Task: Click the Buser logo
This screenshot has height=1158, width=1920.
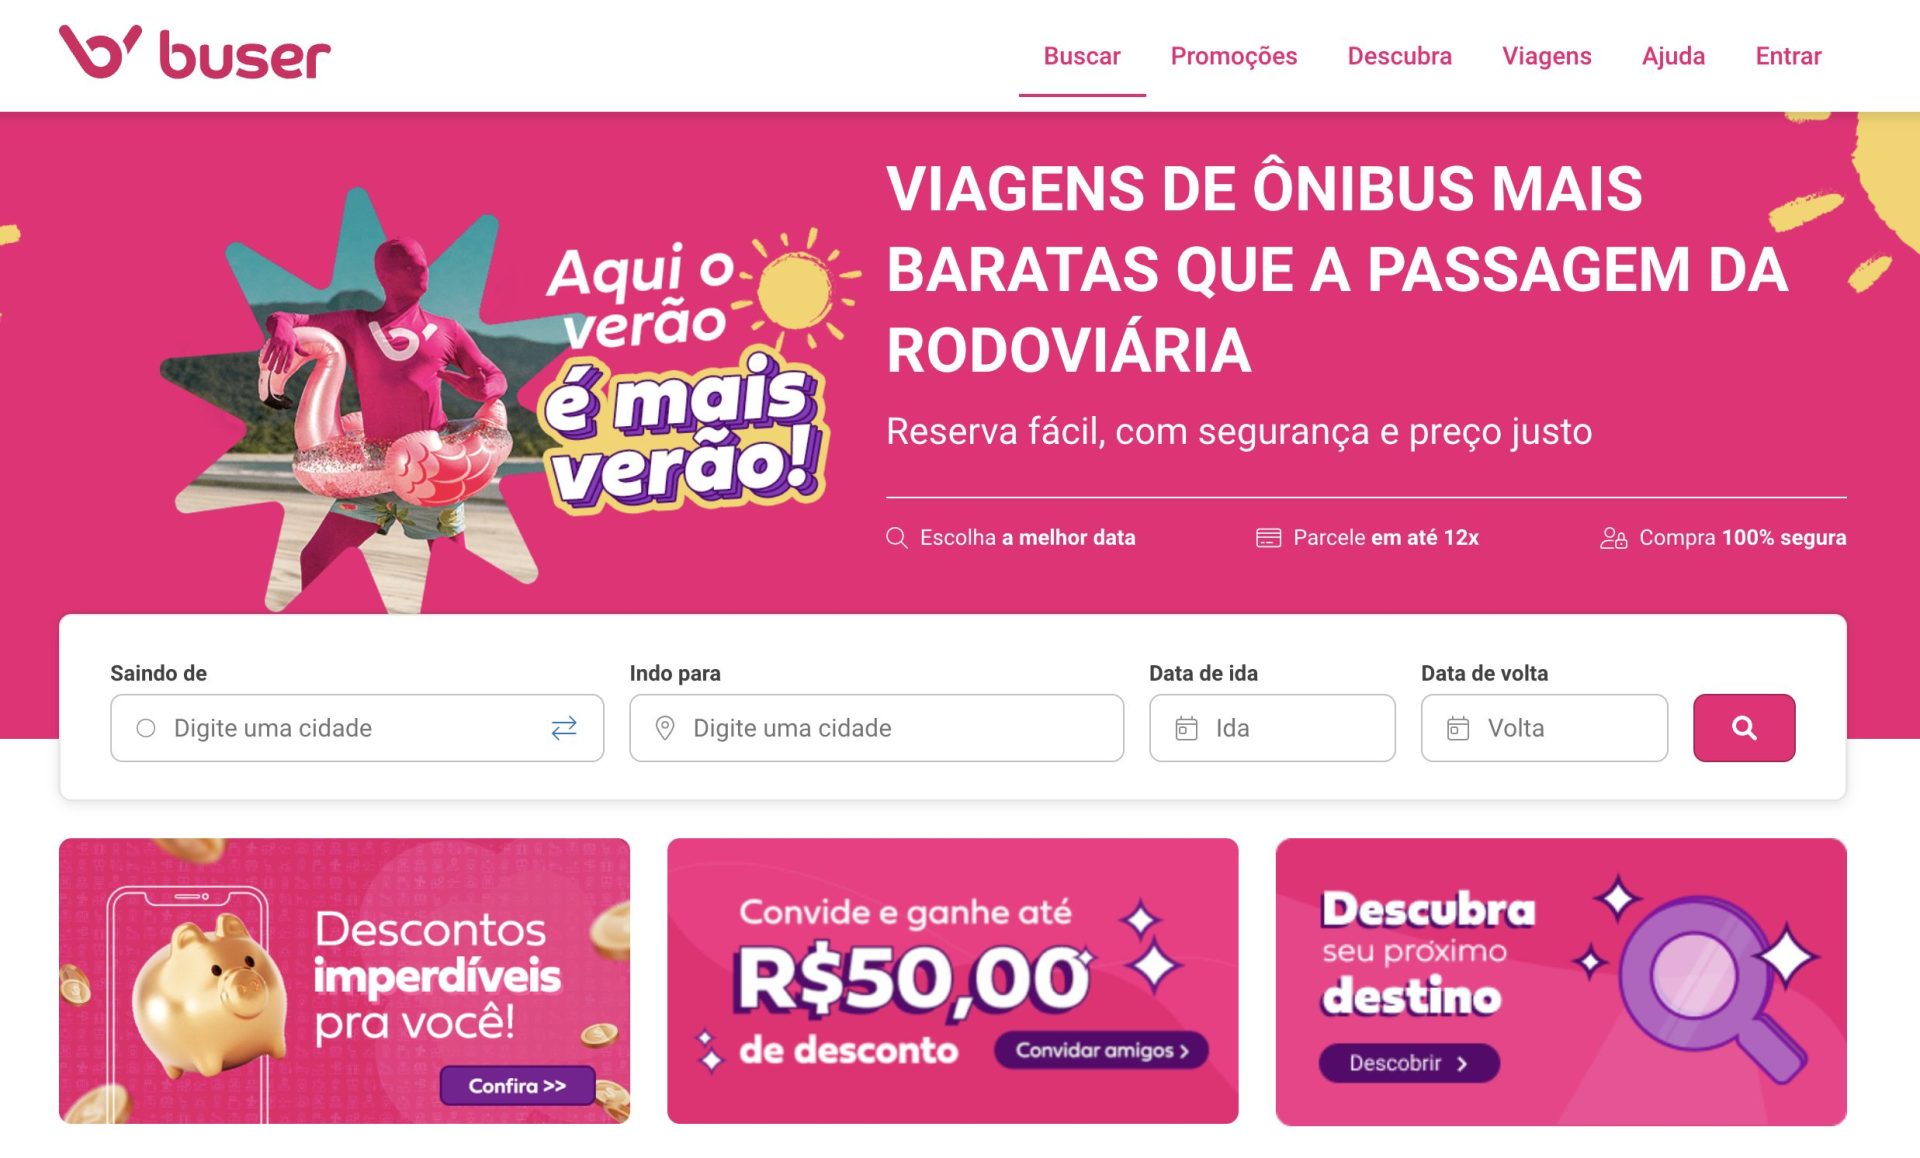Action: click(195, 53)
